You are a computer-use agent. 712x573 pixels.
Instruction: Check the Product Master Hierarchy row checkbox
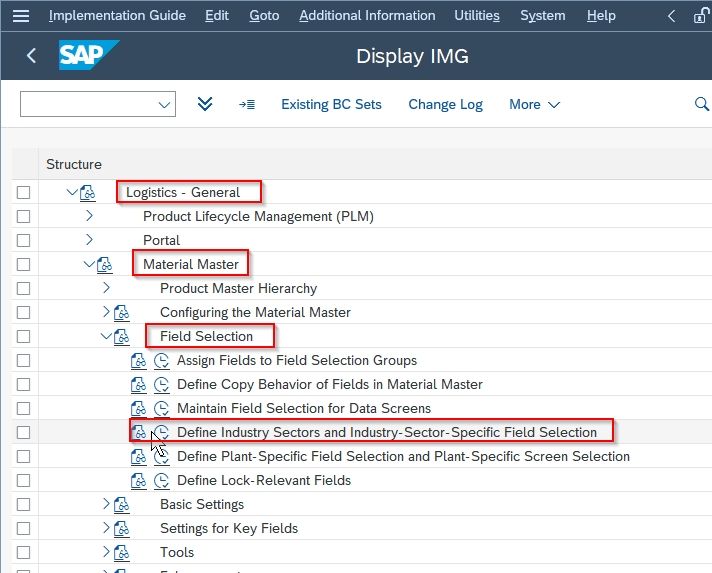24,289
